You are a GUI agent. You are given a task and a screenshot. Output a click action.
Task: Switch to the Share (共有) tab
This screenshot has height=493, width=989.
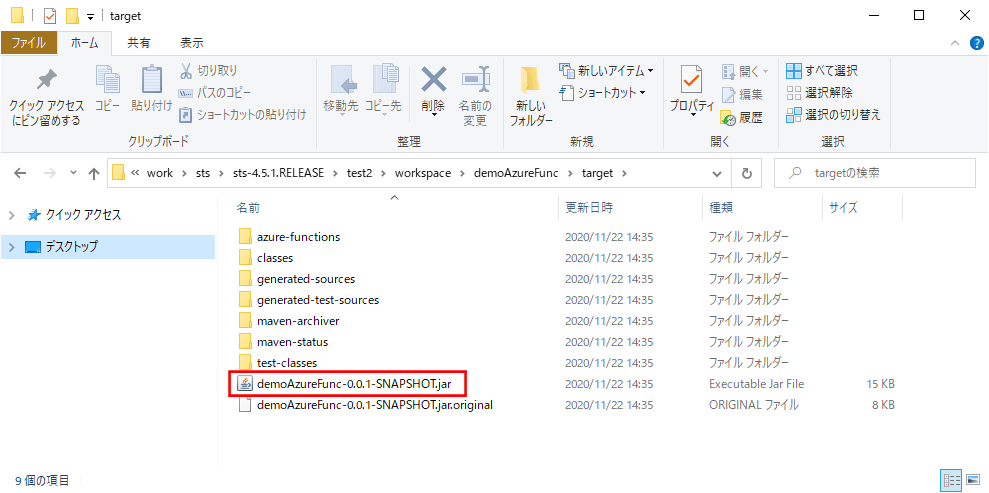(x=139, y=43)
